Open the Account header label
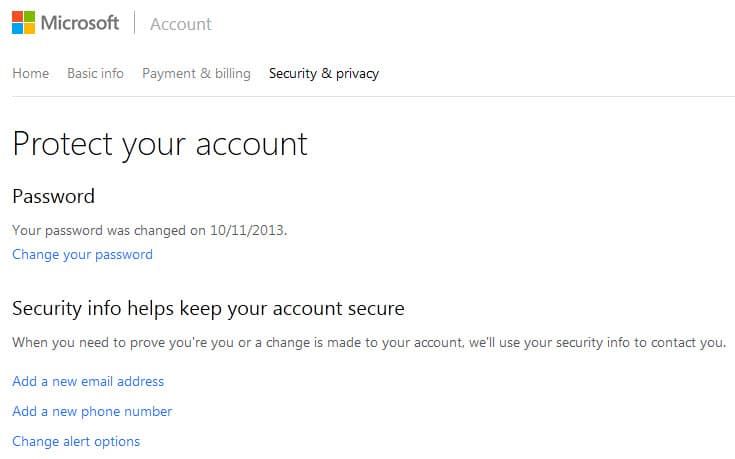Screen dimensions: 735x459 (x=181, y=24)
